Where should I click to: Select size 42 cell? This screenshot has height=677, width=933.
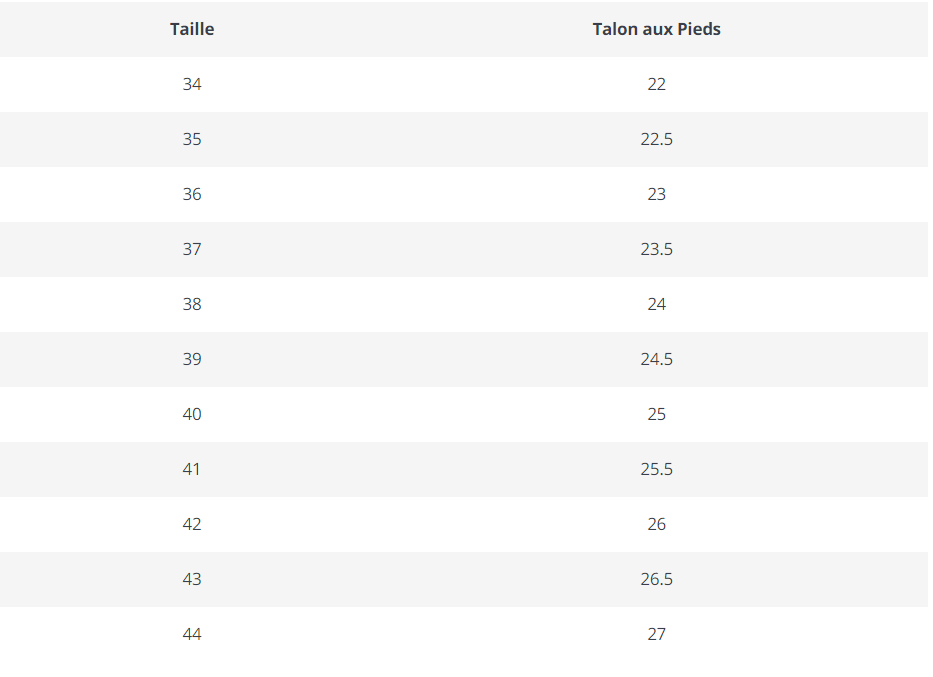tap(192, 525)
